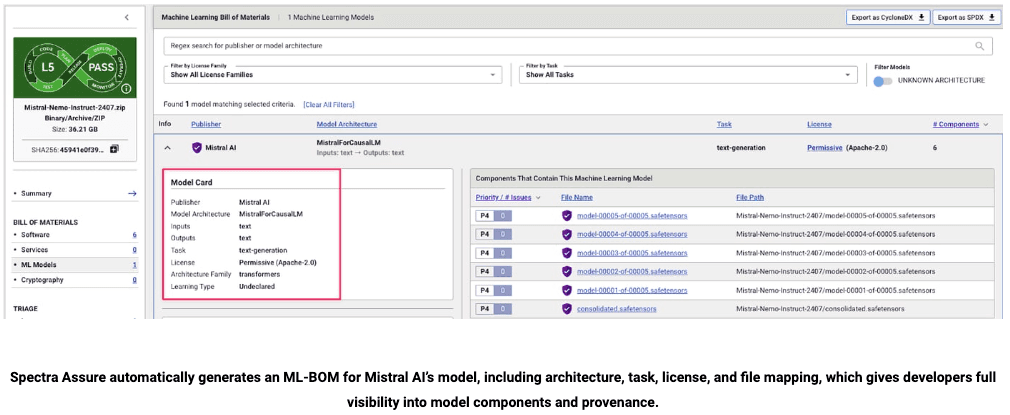Open consolidated.safetensors file link
The image size is (1010, 415).
(x=616, y=309)
